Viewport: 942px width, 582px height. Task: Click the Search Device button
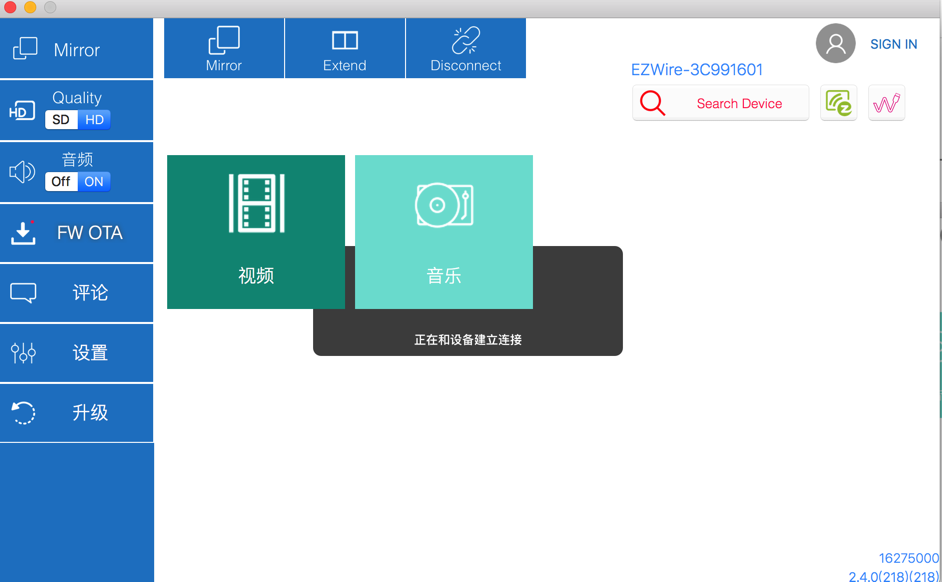(x=720, y=103)
